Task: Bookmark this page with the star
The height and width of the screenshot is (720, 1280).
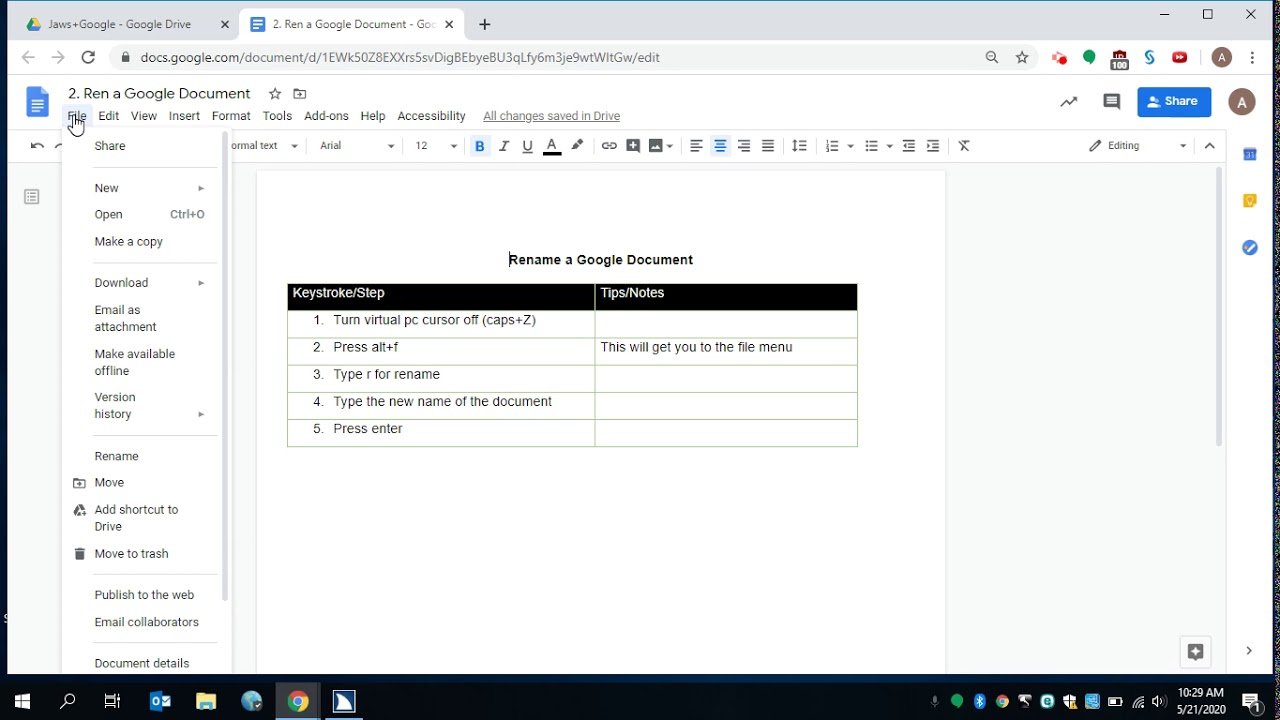Action: (x=1022, y=58)
